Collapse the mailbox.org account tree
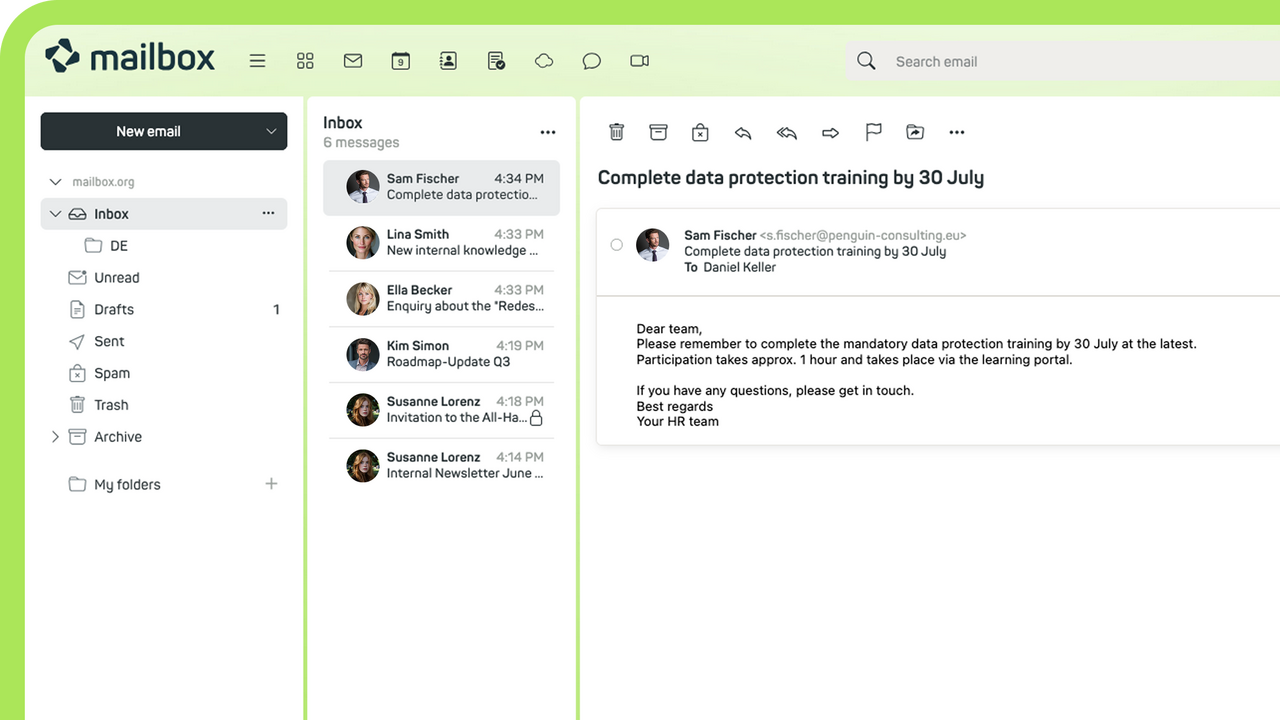This screenshot has width=1280, height=720. click(x=56, y=182)
